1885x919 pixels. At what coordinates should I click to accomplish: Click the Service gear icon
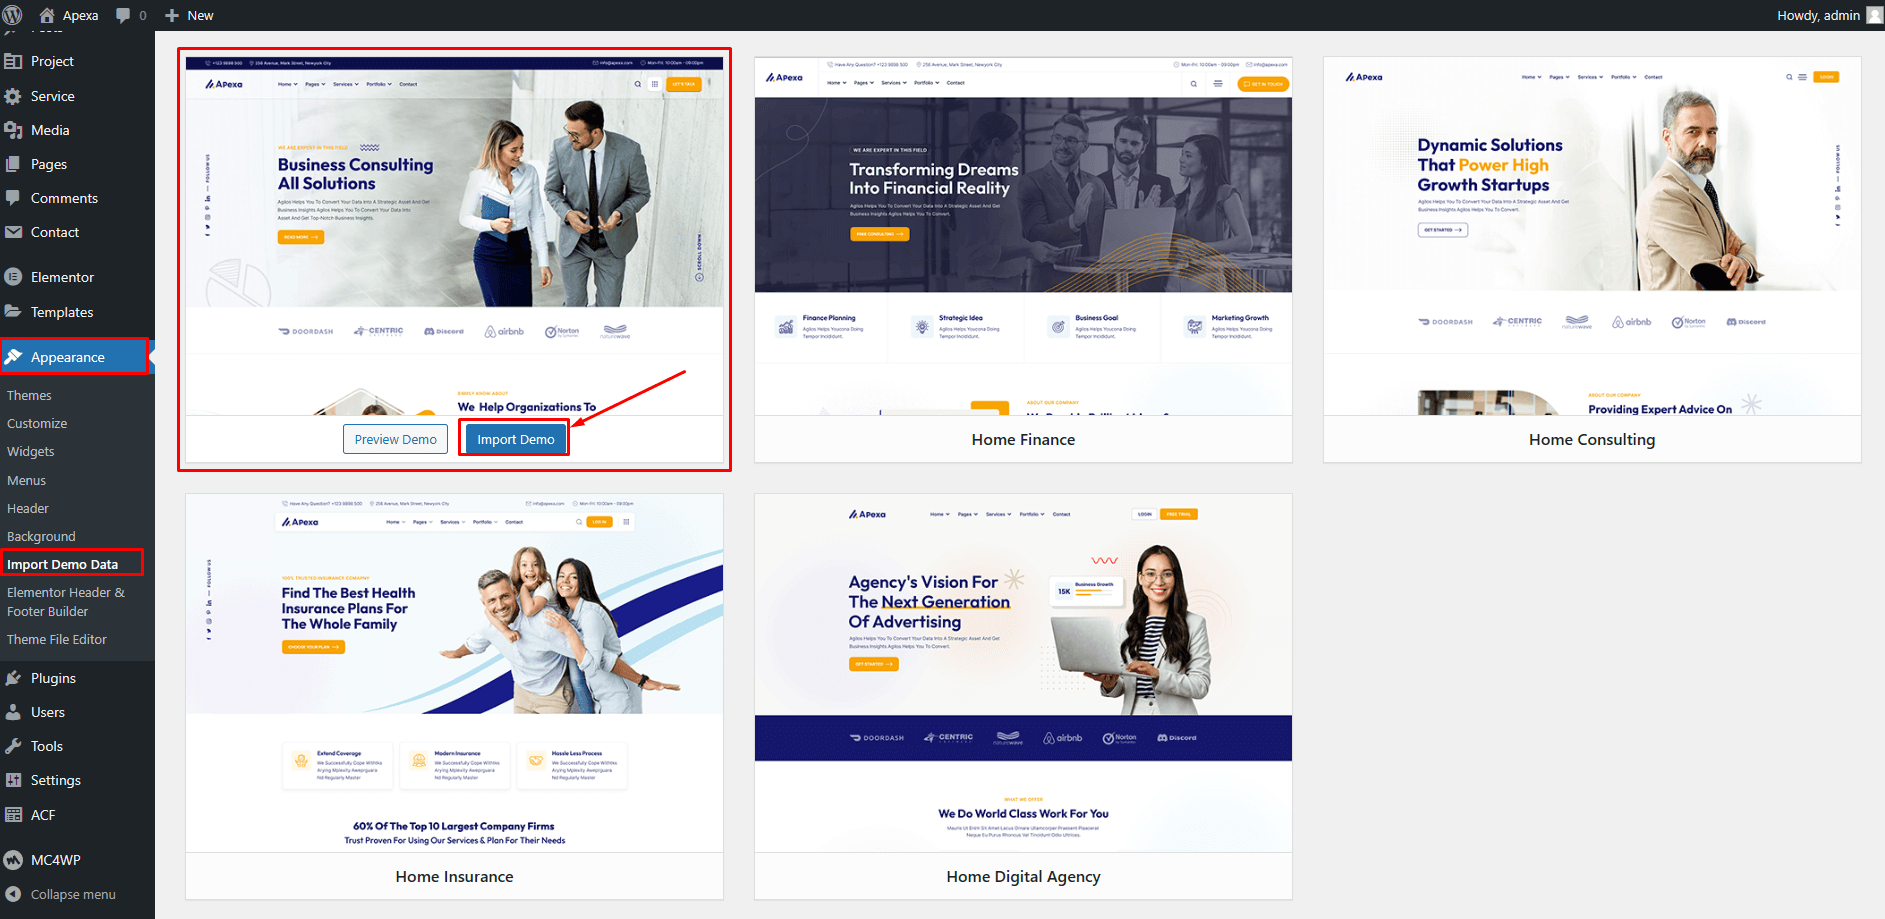(x=13, y=96)
